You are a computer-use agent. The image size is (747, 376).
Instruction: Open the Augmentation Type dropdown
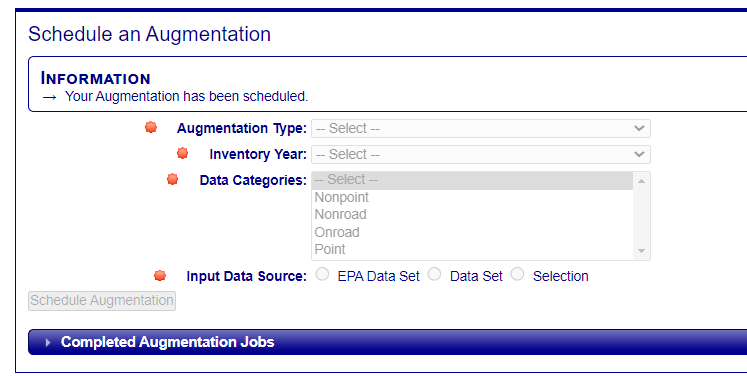coord(481,129)
